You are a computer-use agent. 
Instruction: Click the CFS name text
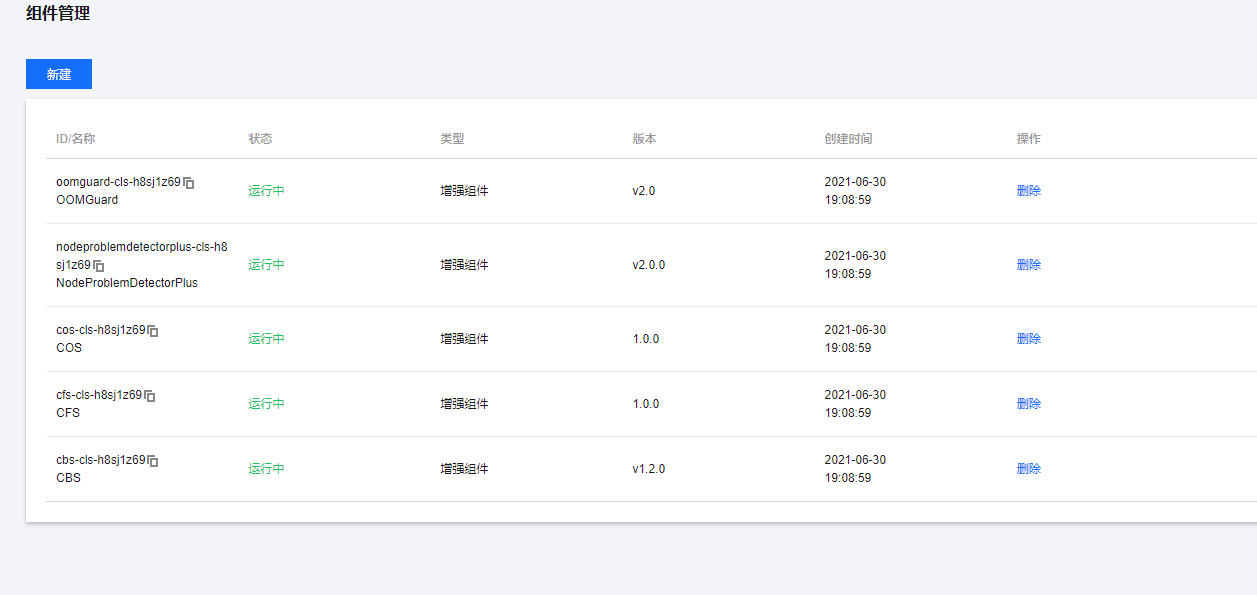point(68,413)
